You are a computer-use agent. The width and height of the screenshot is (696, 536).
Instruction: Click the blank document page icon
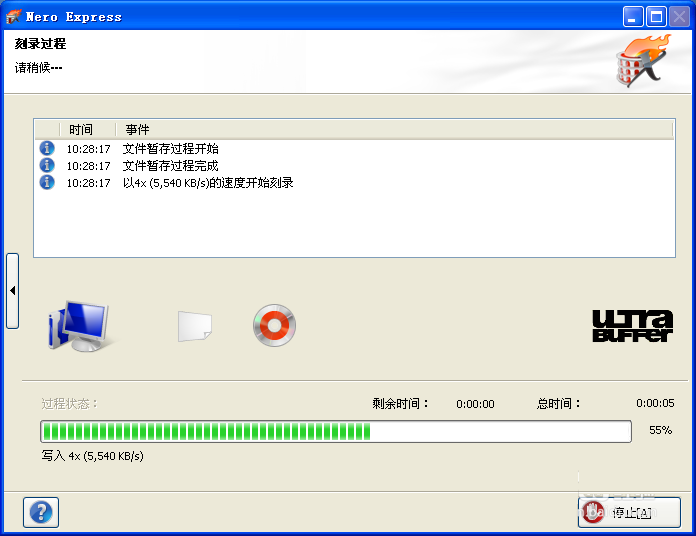click(194, 326)
